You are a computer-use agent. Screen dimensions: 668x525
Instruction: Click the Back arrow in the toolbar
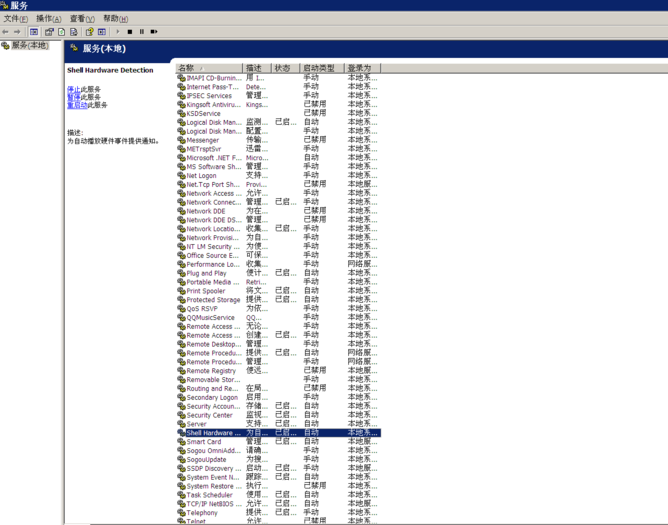coord(5,32)
